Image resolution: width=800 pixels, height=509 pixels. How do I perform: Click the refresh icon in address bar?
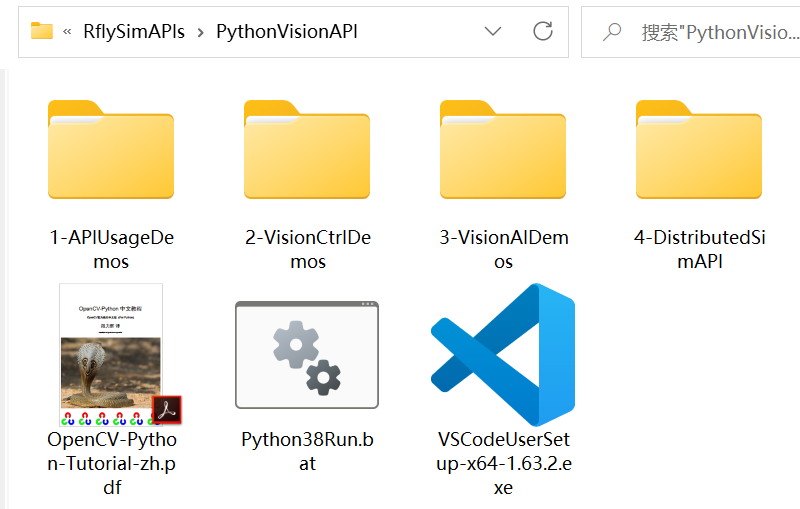click(x=543, y=32)
